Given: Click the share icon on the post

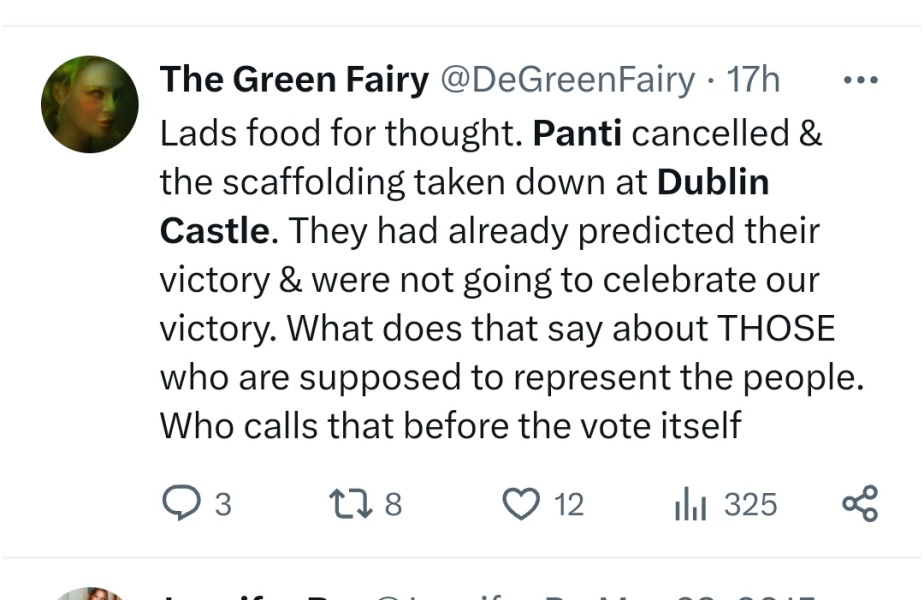Looking at the screenshot, I should (x=862, y=504).
